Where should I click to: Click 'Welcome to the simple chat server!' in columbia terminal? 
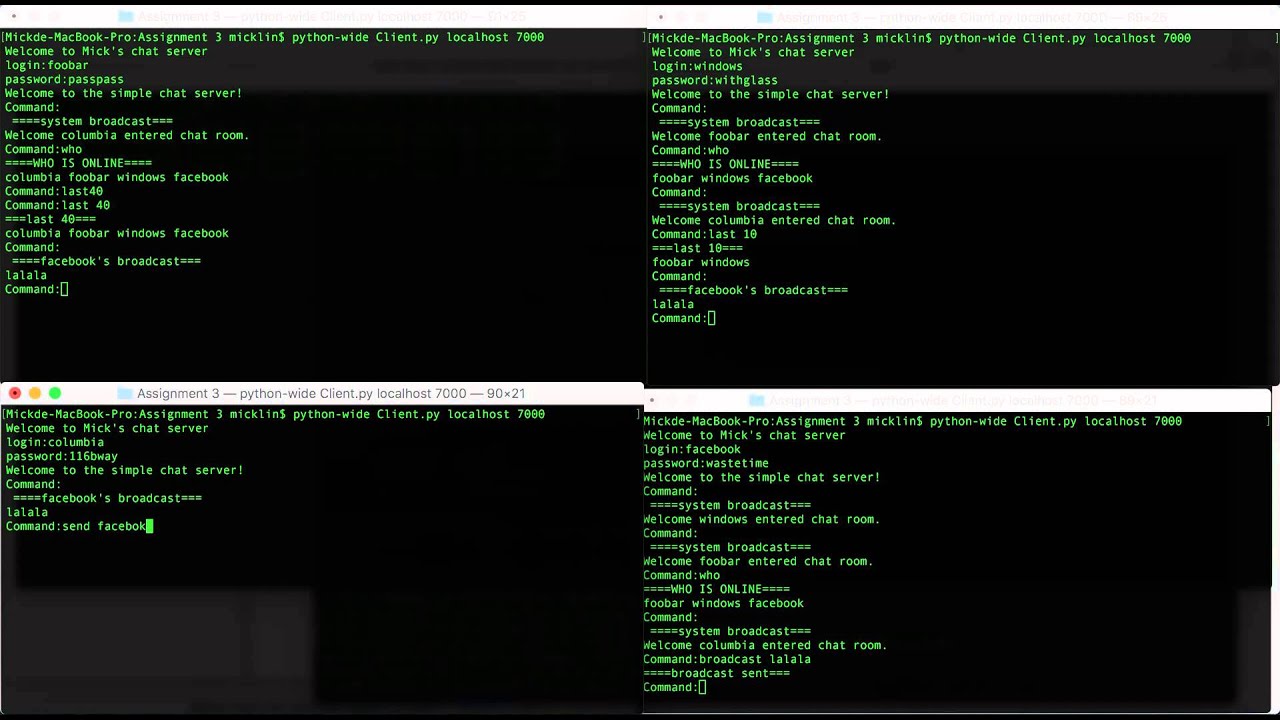tap(124, 470)
